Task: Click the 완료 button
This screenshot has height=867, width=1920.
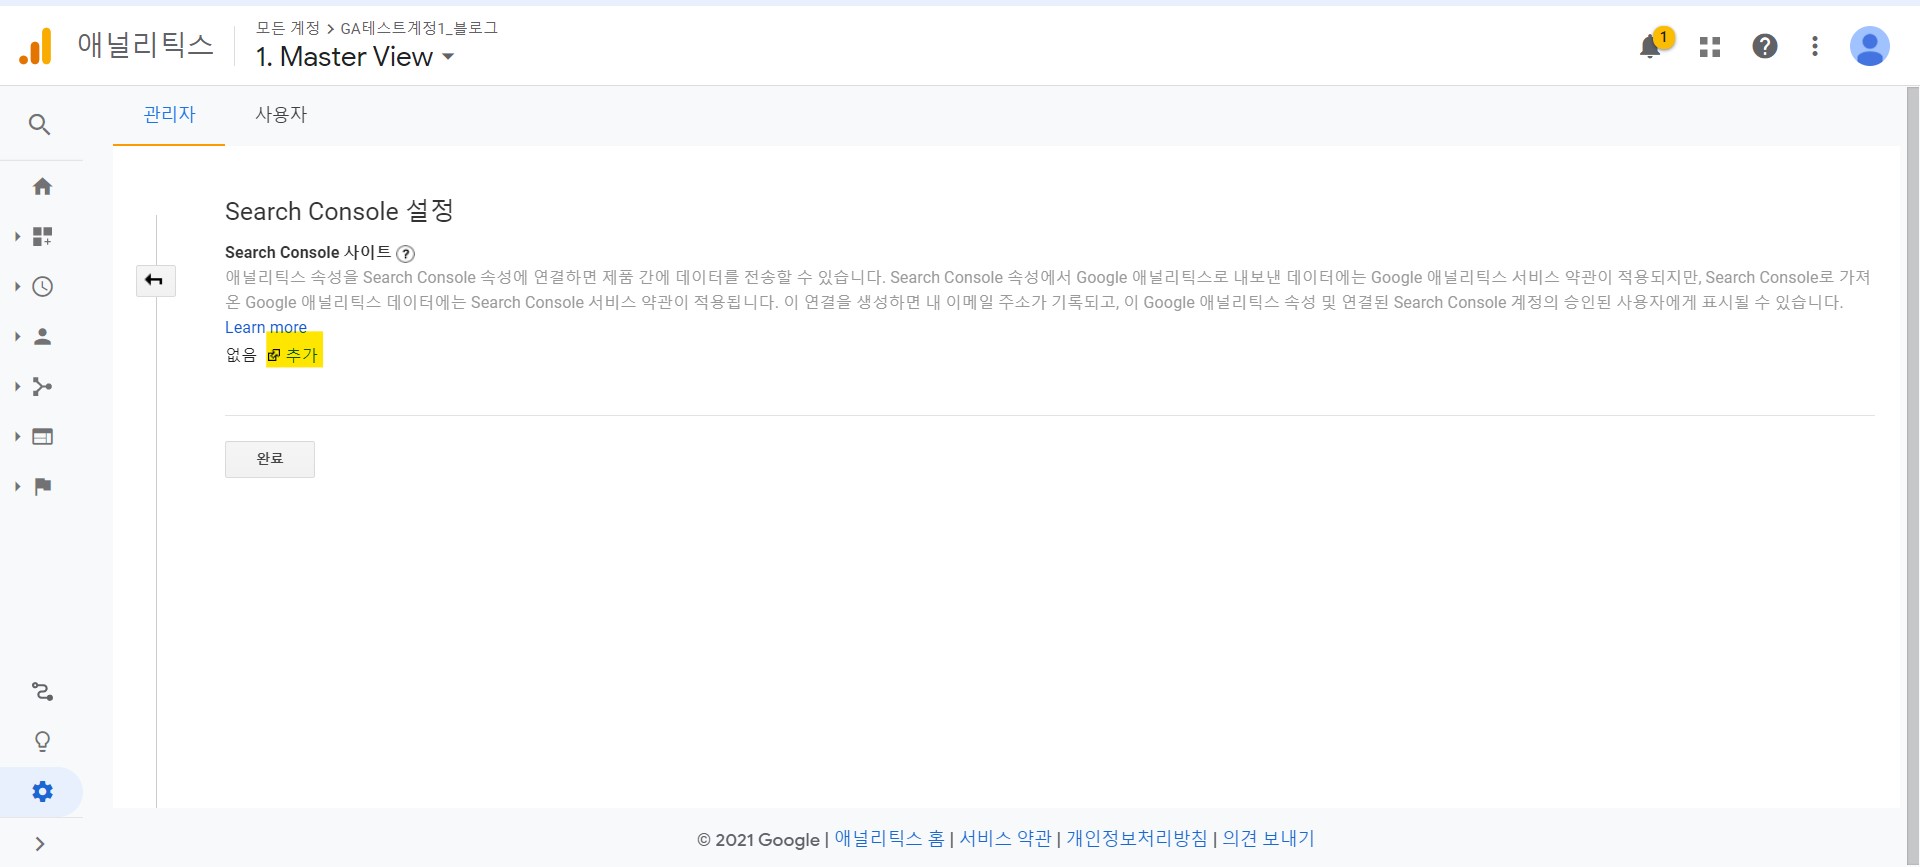Action: click(270, 459)
